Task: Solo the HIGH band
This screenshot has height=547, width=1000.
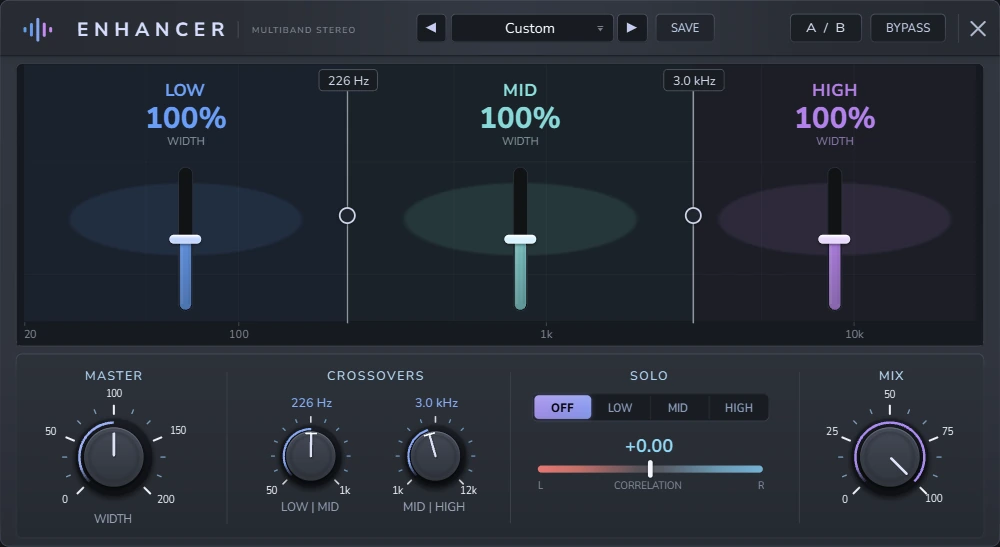Action: (739, 407)
